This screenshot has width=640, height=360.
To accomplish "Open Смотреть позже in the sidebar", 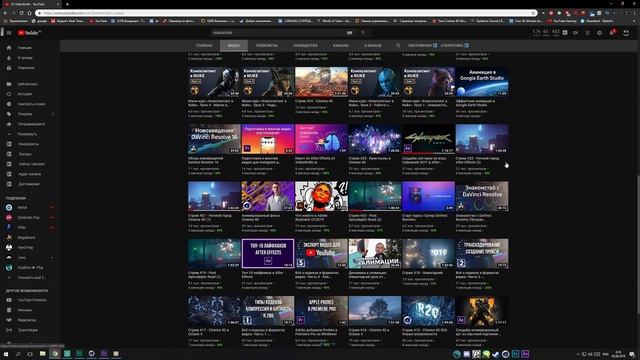I will click(x=30, y=104).
